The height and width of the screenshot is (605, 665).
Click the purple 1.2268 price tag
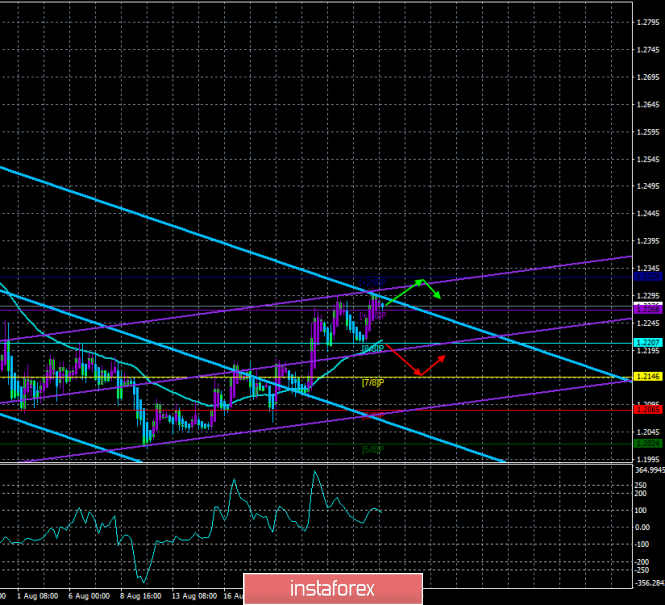pyautogui.click(x=646, y=309)
